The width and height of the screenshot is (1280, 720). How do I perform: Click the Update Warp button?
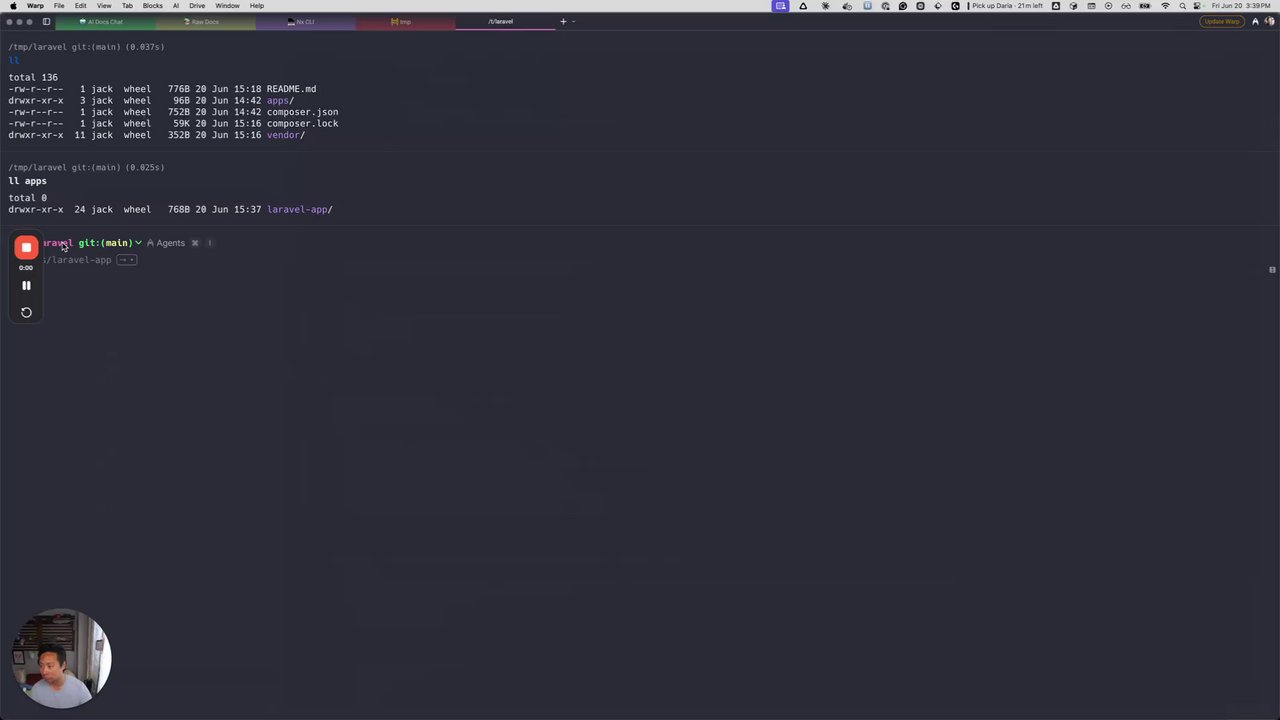(x=1222, y=21)
